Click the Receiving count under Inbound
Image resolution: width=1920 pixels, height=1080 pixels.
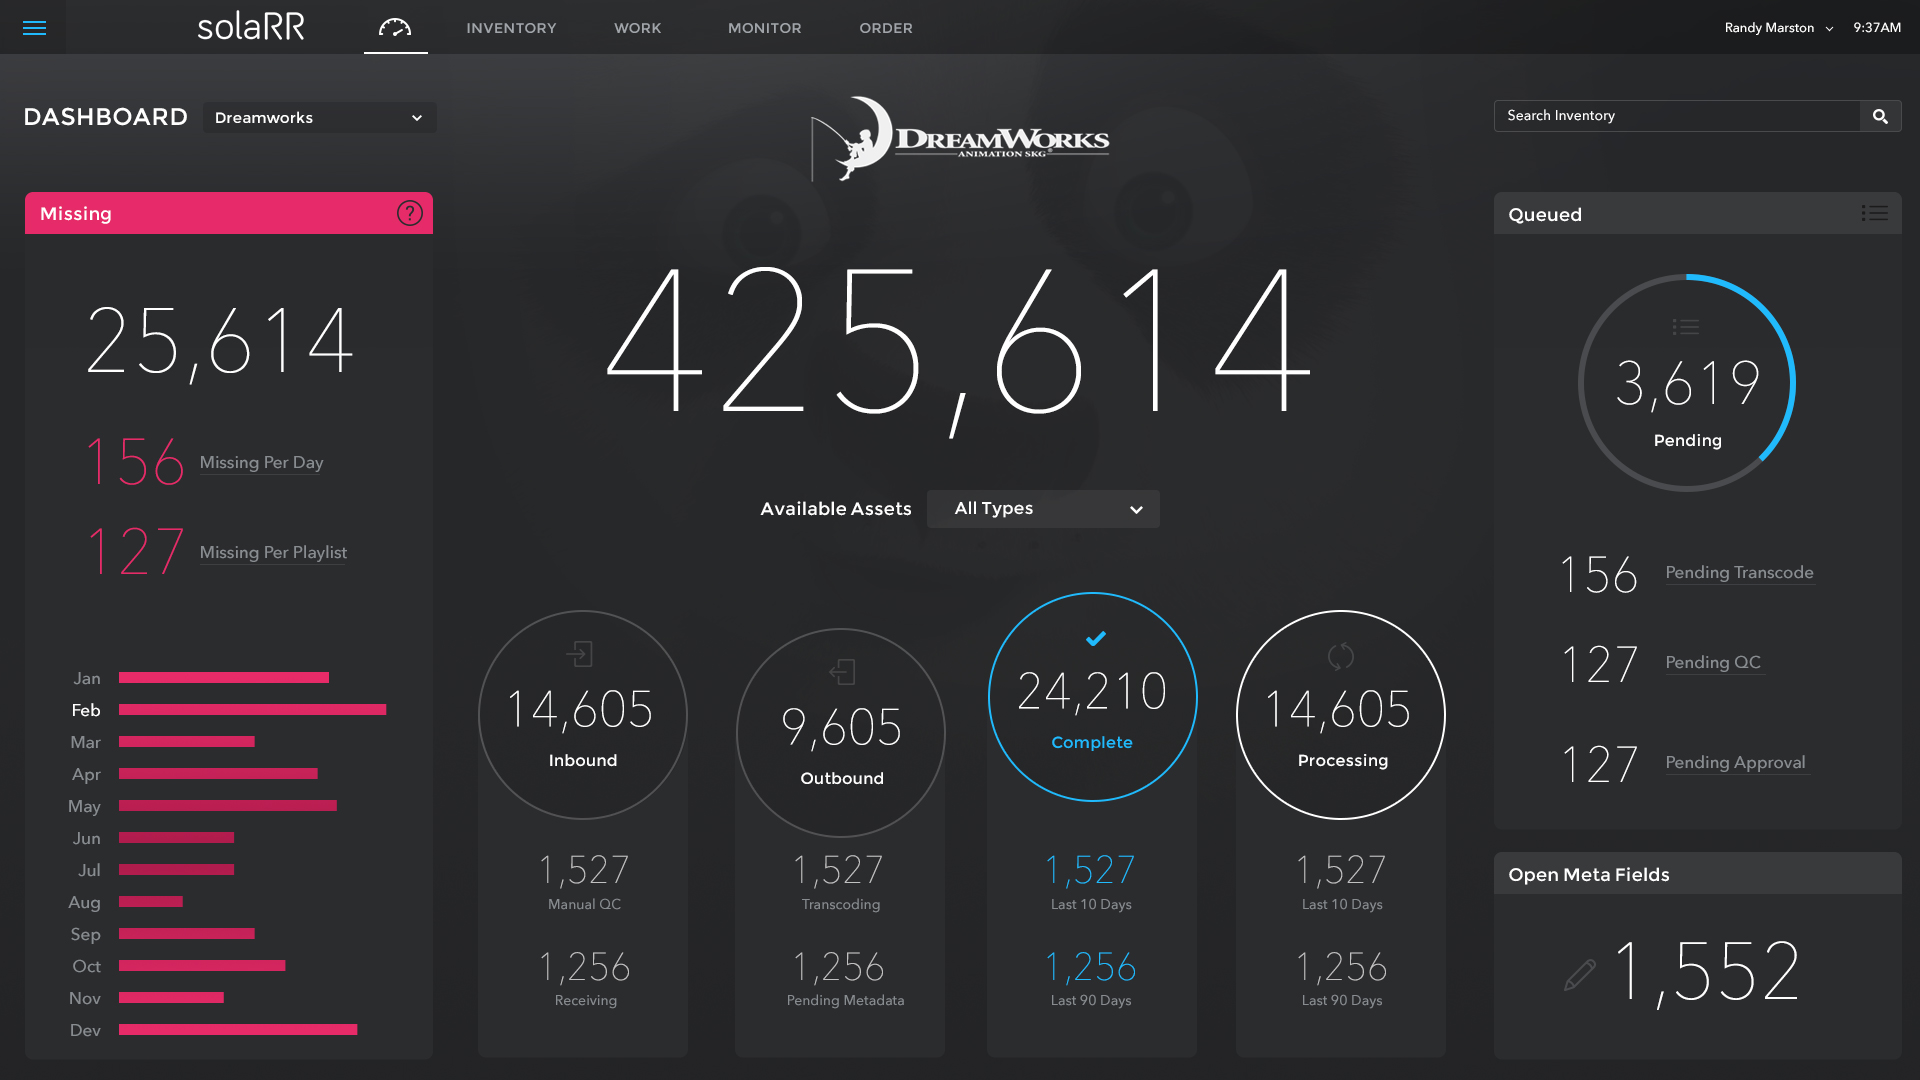point(584,968)
